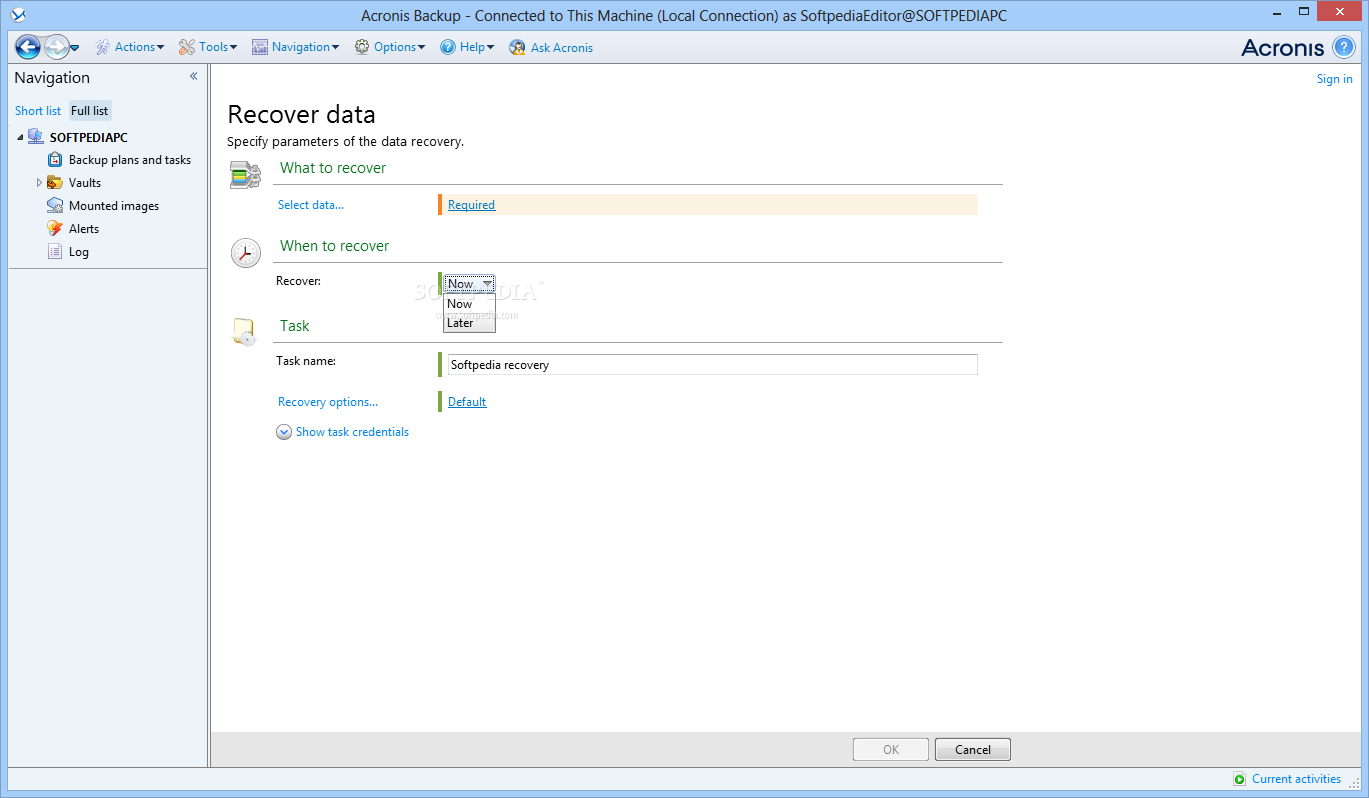1369x798 pixels.
Task: Click the Vaults folder icon
Action: tap(55, 183)
